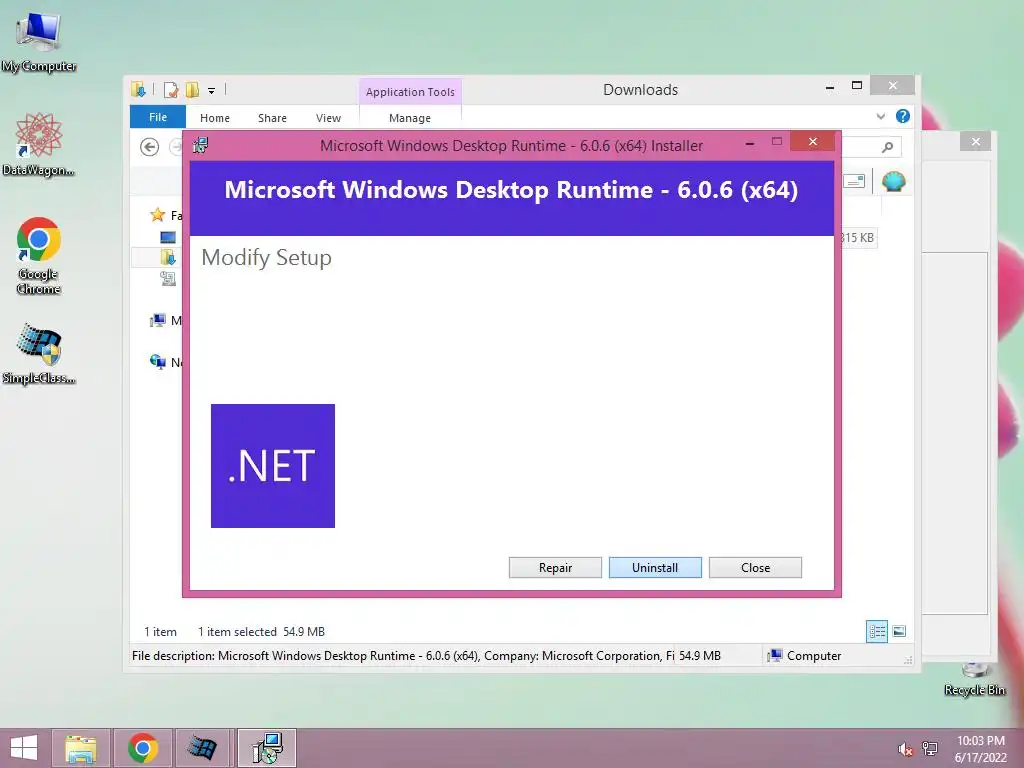Open the Share ribbon tab in Downloads
The image size is (1024, 768).
click(272, 118)
